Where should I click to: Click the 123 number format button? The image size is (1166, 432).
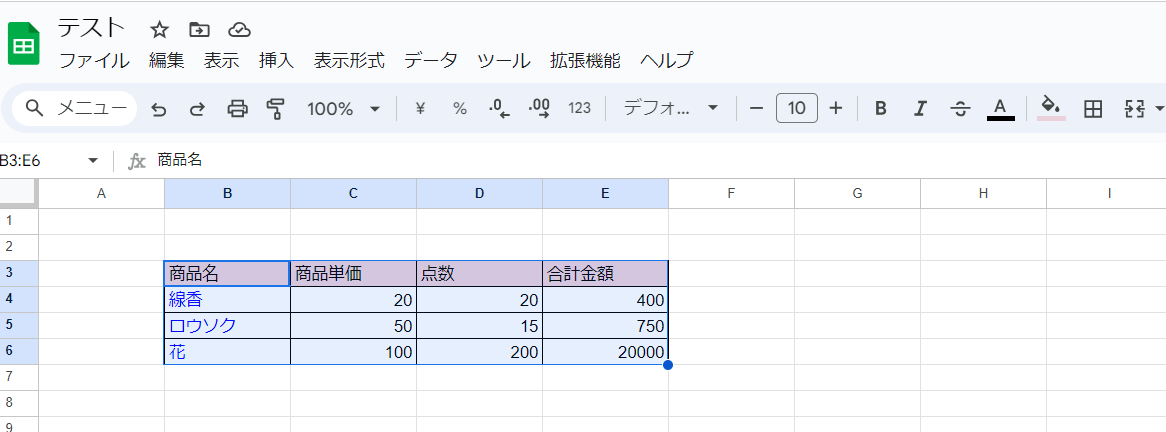click(x=579, y=109)
